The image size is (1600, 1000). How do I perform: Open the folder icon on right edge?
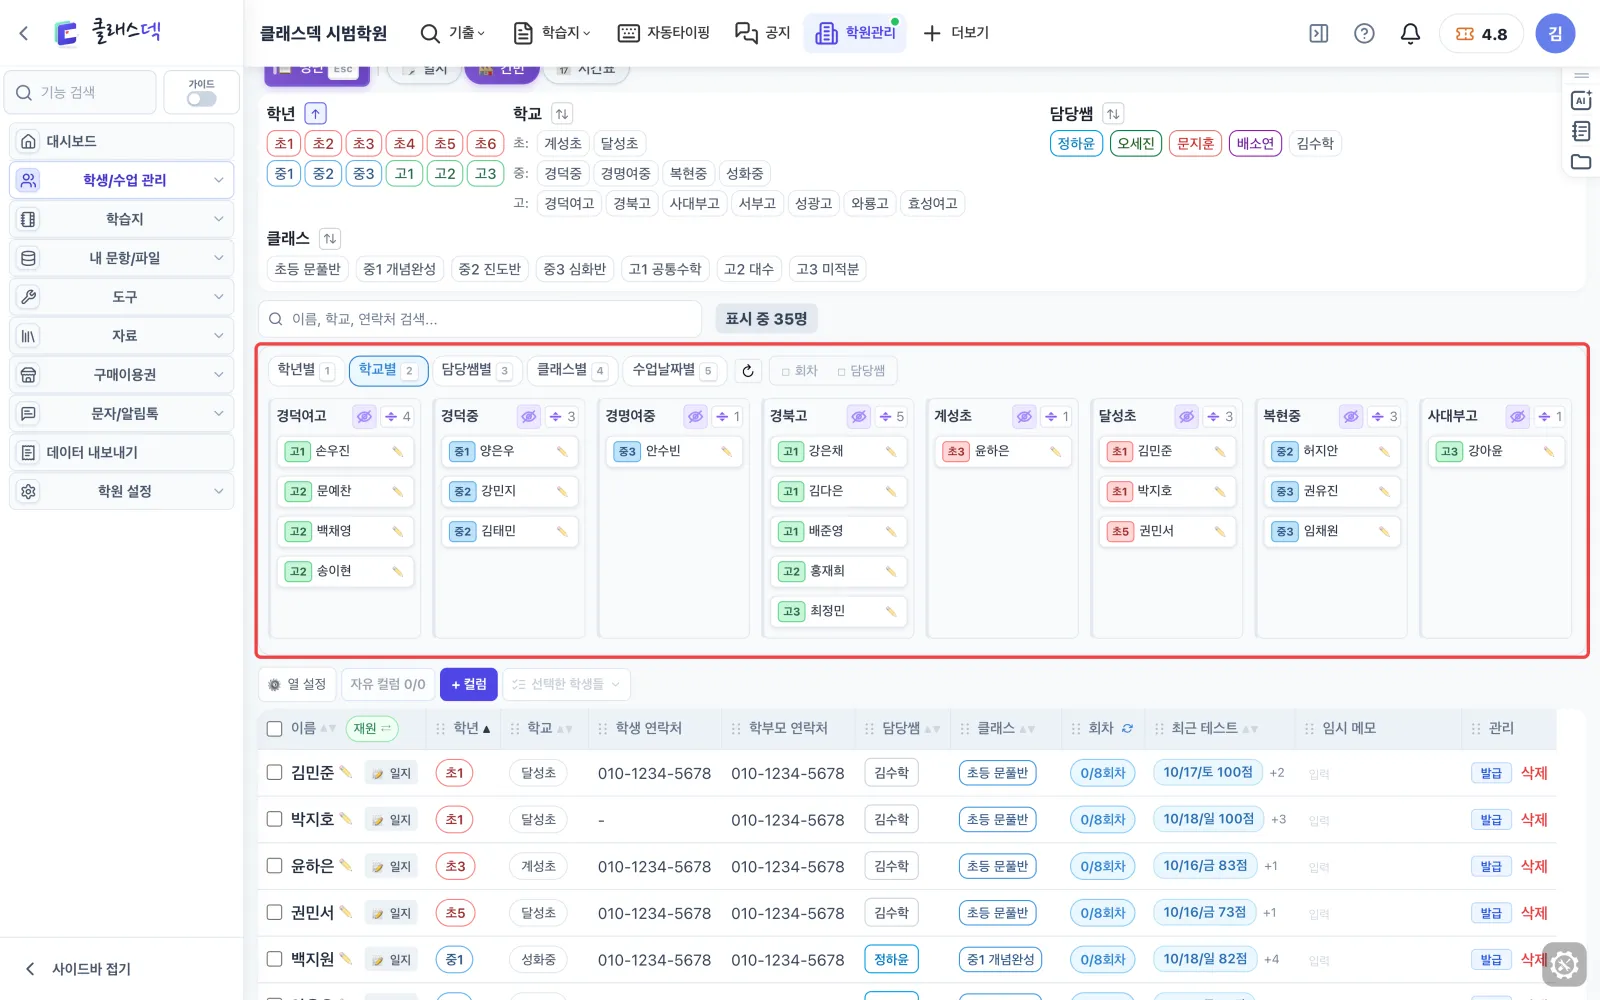click(x=1581, y=162)
